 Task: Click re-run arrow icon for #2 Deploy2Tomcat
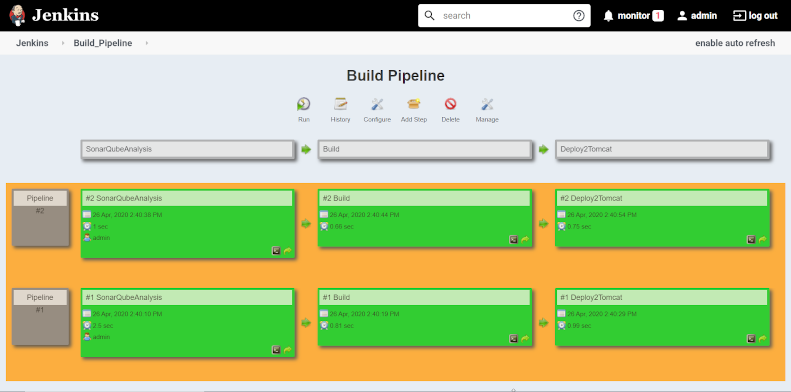click(763, 240)
